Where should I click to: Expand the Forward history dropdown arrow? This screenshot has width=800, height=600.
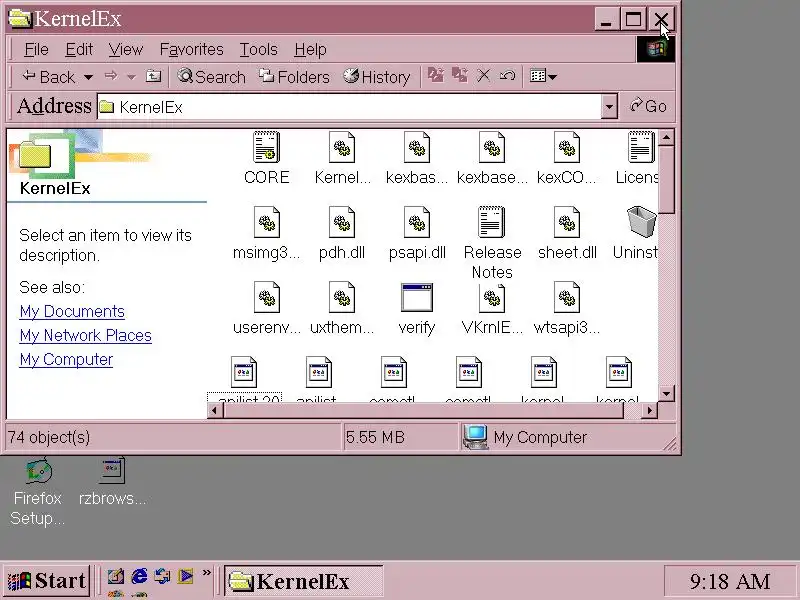pyautogui.click(x=132, y=78)
